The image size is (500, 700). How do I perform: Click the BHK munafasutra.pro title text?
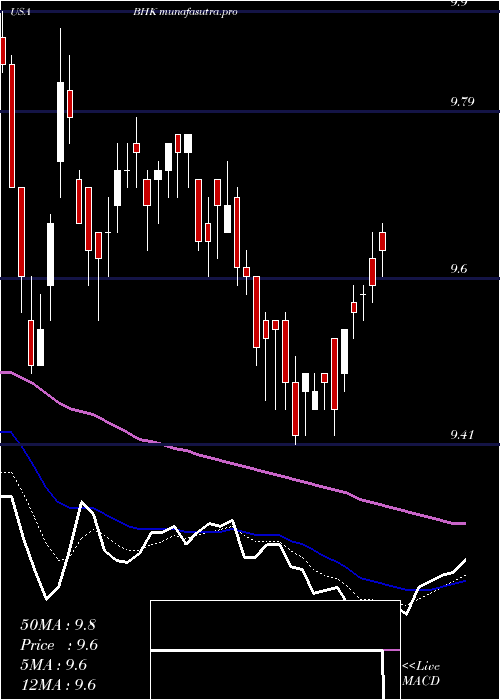click(x=185, y=12)
